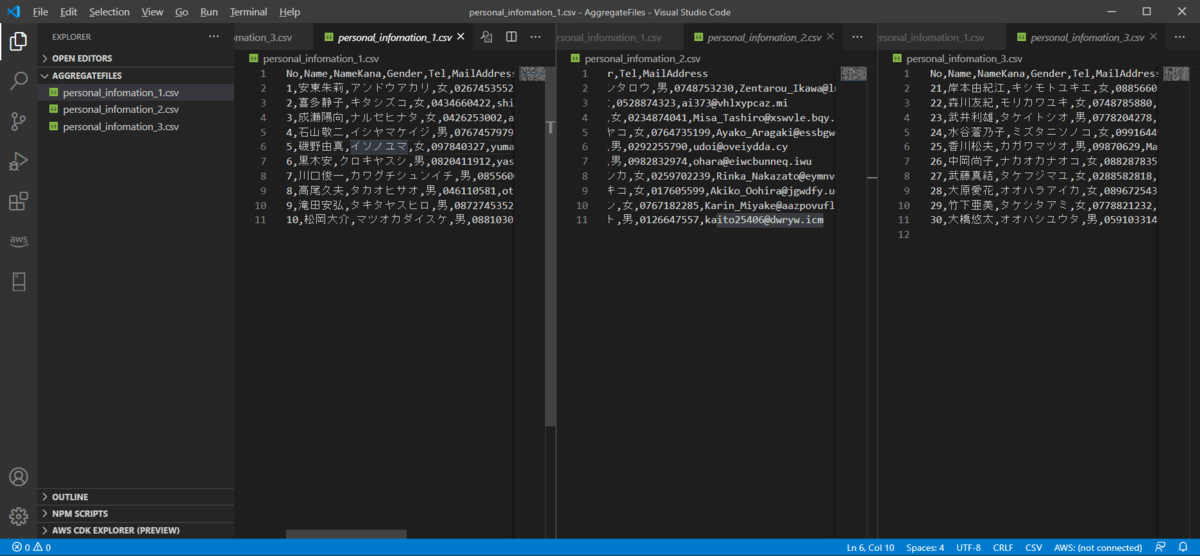Open the Explorer view in the activity bar
The height and width of the screenshot is (556, 1200).
18,41
